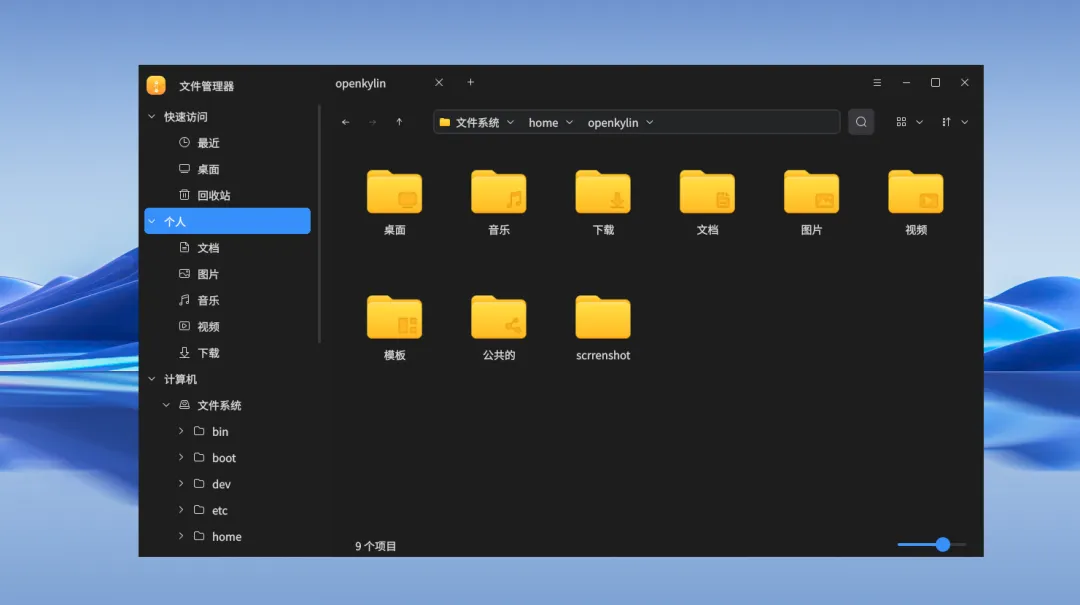The image size is (1080, 605).
Task: Open the hamburger menu in the title bar
Action: coord(877,83)
